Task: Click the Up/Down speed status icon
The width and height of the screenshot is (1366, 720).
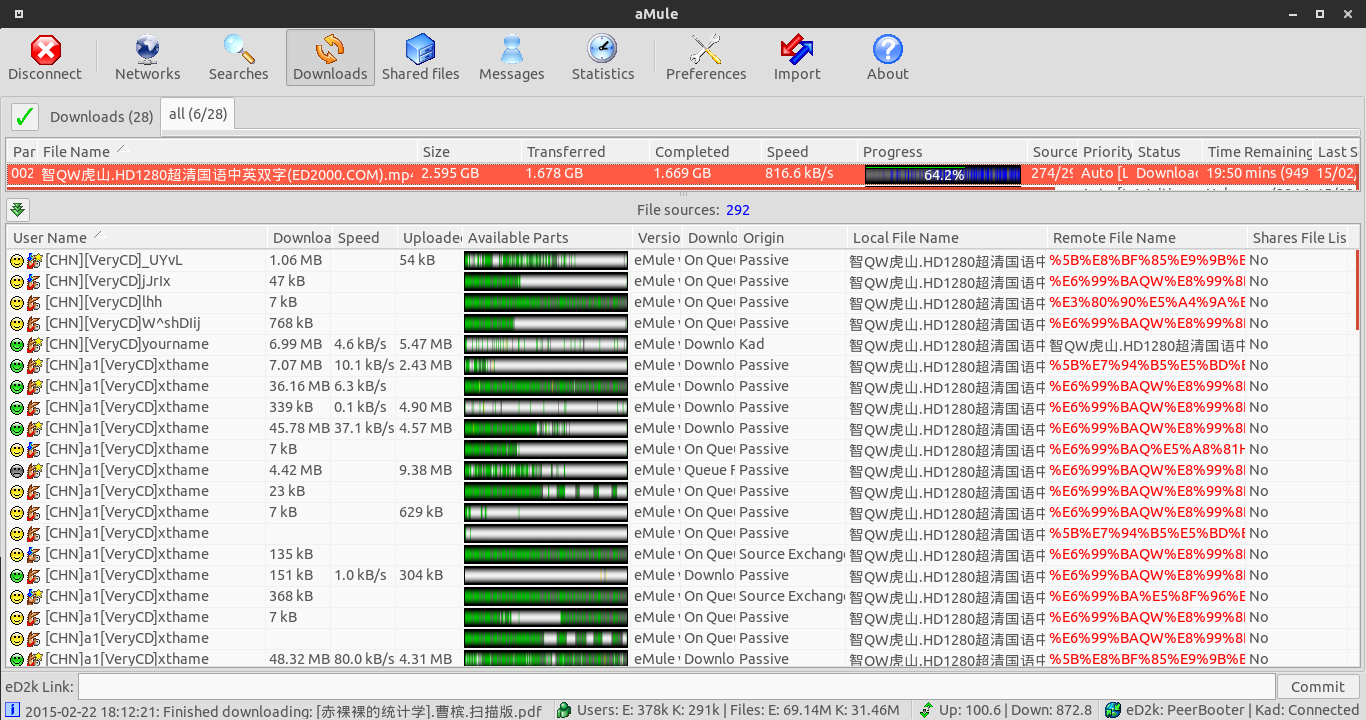Action: tap(926, 710)
